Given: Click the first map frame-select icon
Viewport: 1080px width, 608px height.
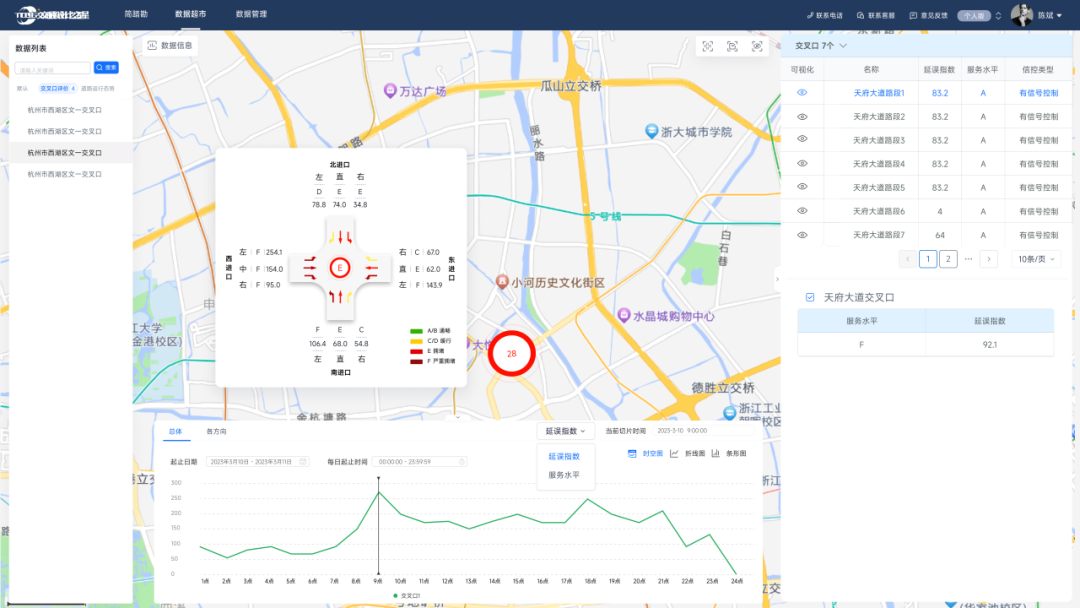Looking at the screenshot, I should pyautogui.click(x=708, y=47).
